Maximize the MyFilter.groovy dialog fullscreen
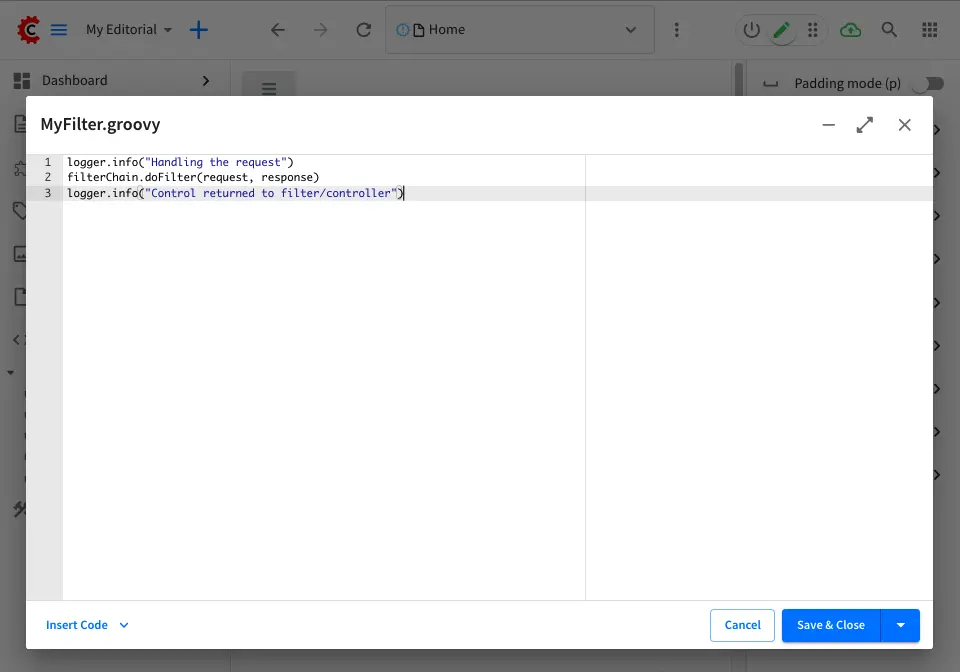 [x=864, y=125]
